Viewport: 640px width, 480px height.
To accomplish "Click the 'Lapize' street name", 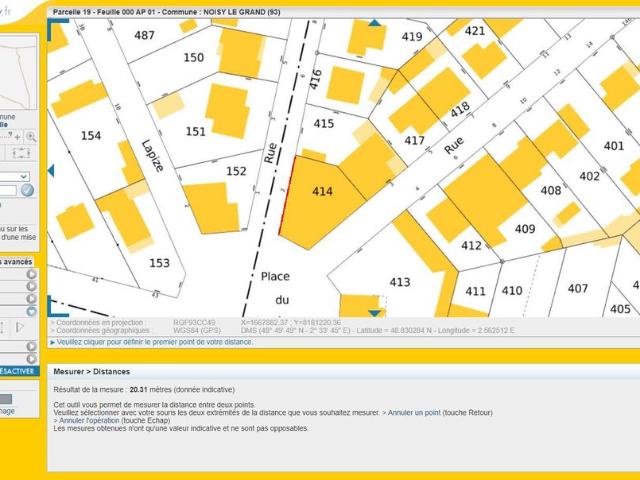I will [153, 156].
